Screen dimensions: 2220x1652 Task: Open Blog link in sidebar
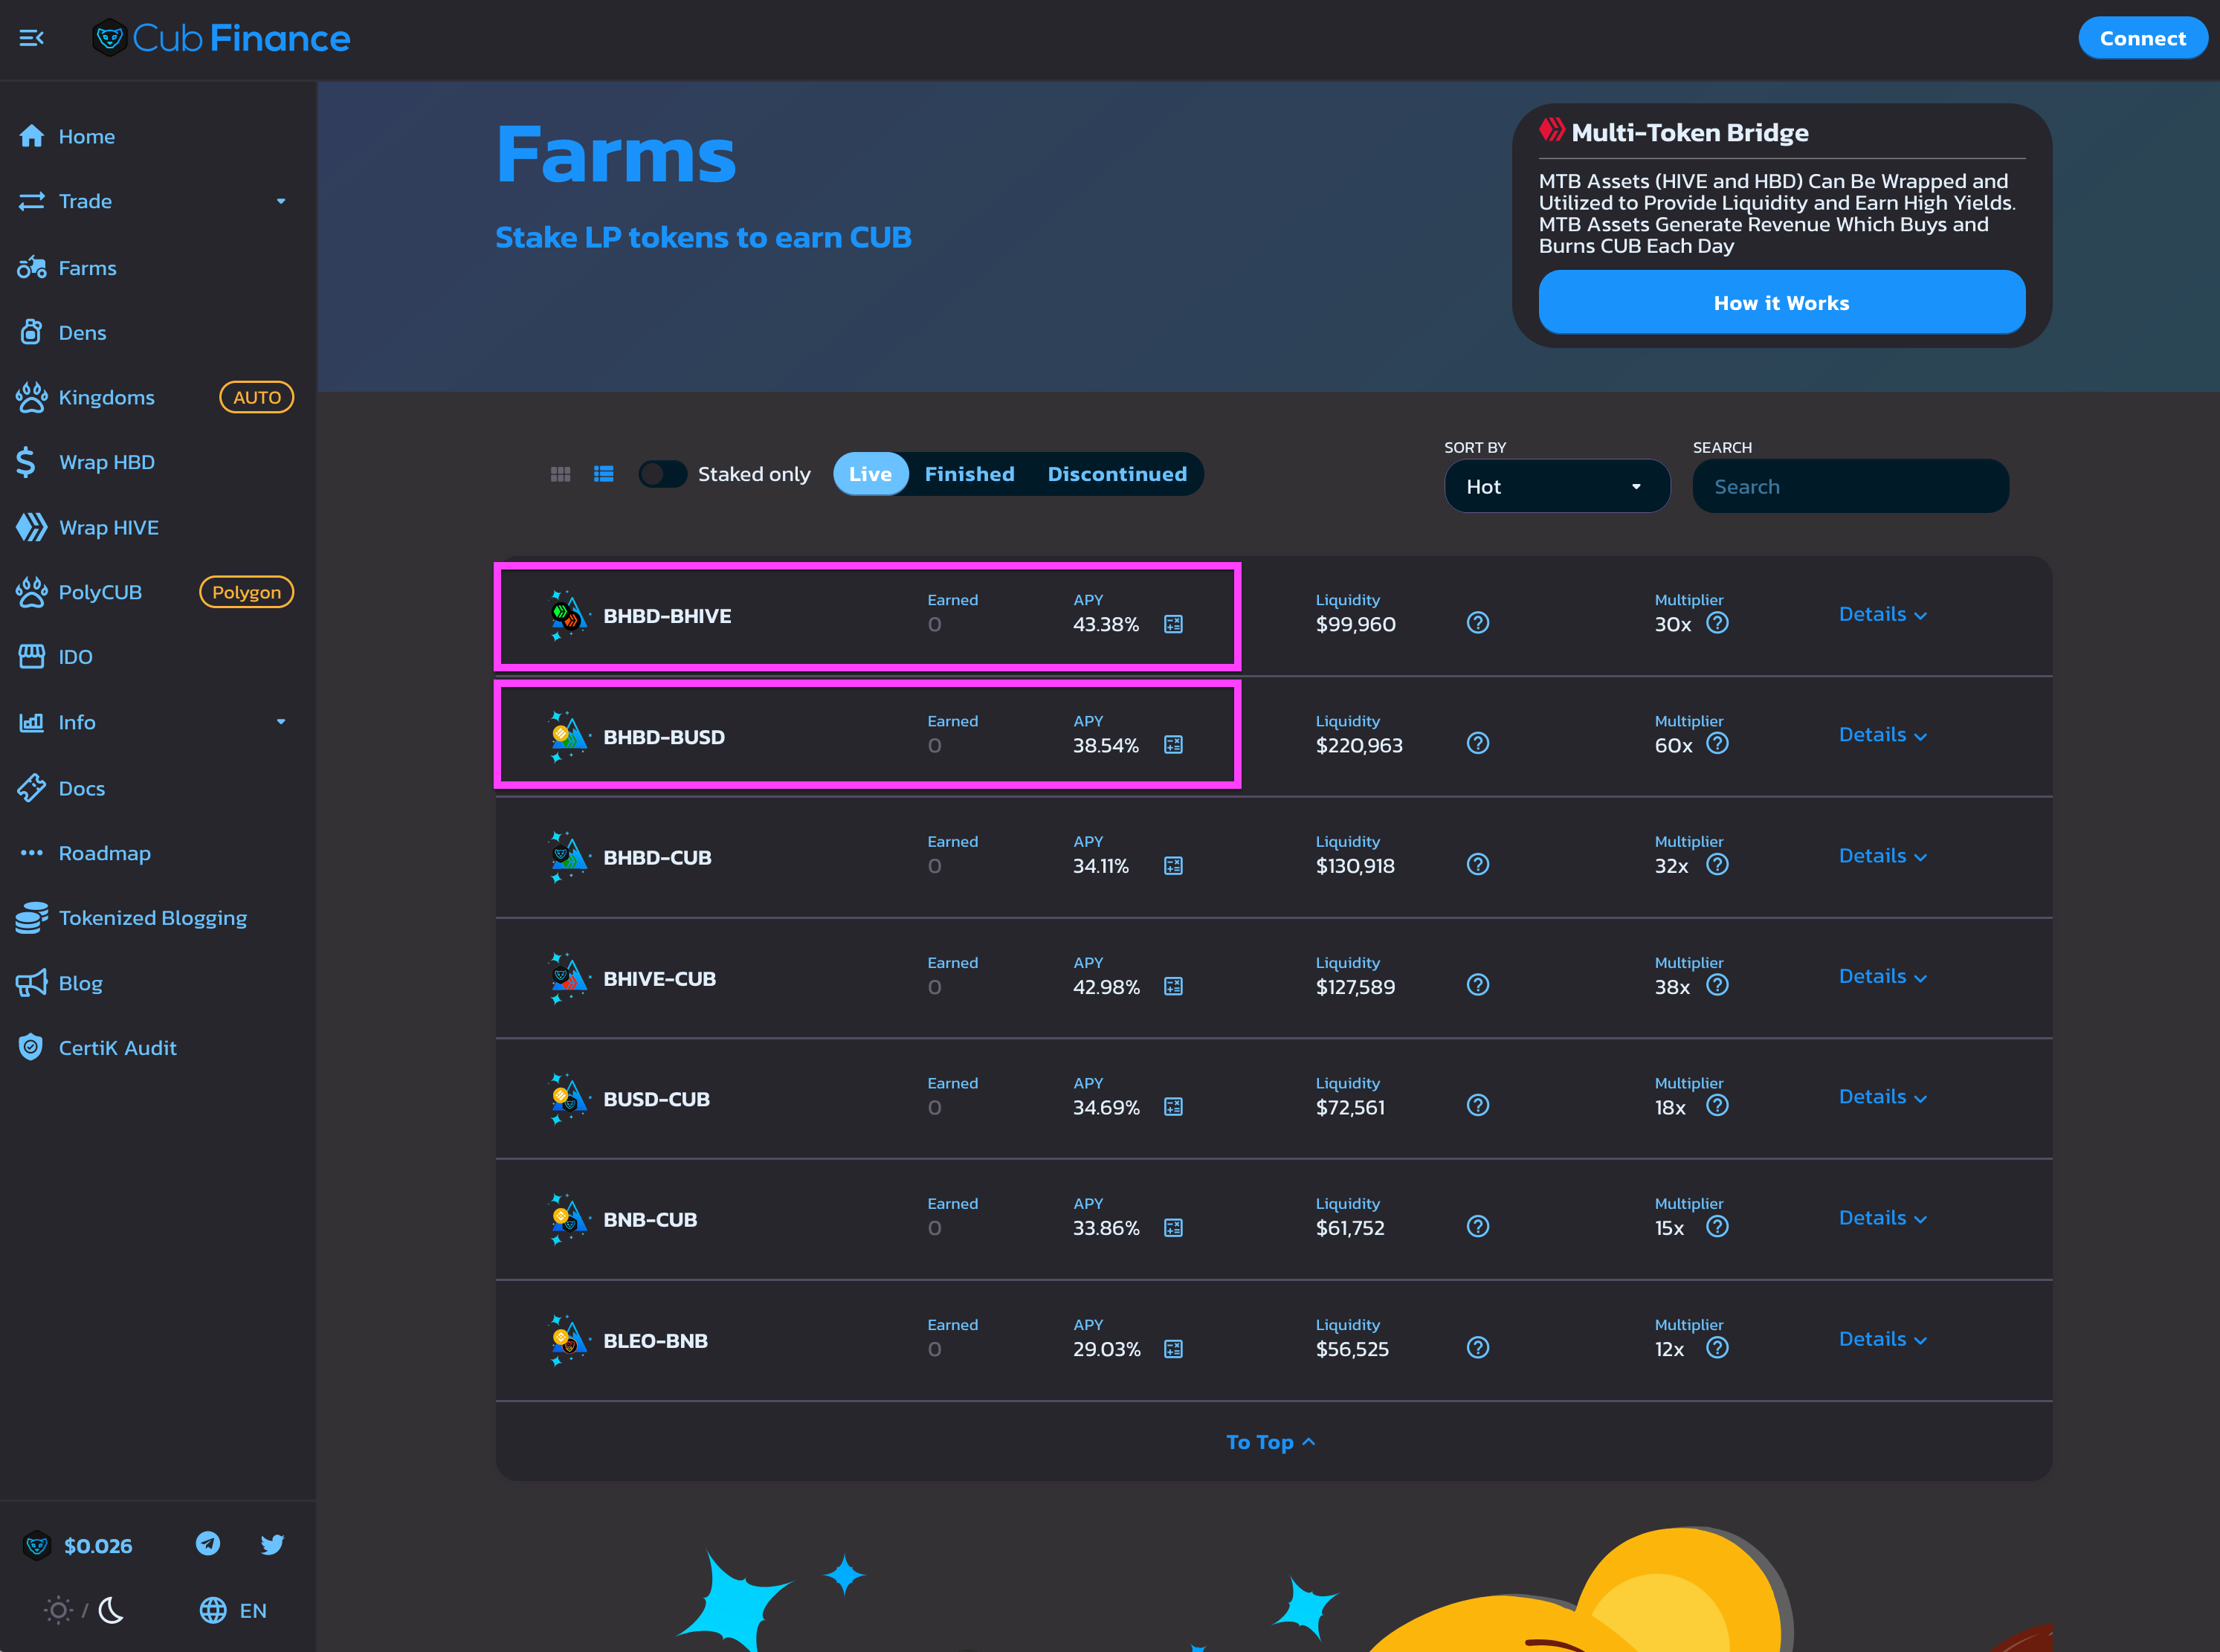tap(157, 983)
